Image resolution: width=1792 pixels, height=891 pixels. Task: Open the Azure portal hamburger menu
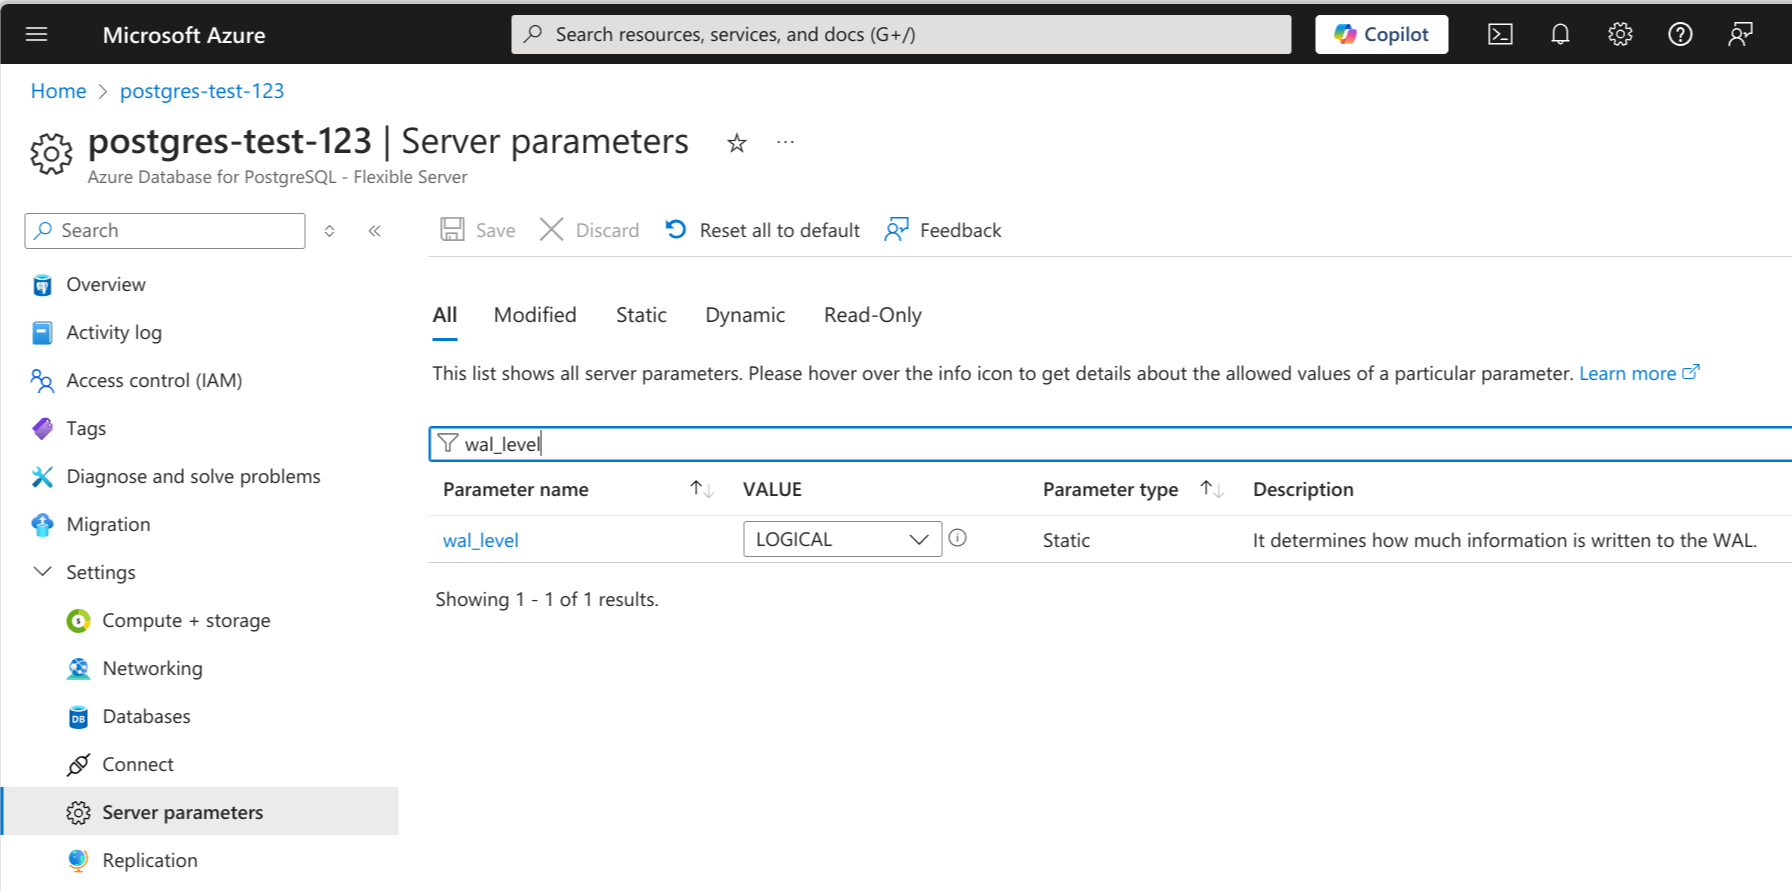tap(37, 34)
